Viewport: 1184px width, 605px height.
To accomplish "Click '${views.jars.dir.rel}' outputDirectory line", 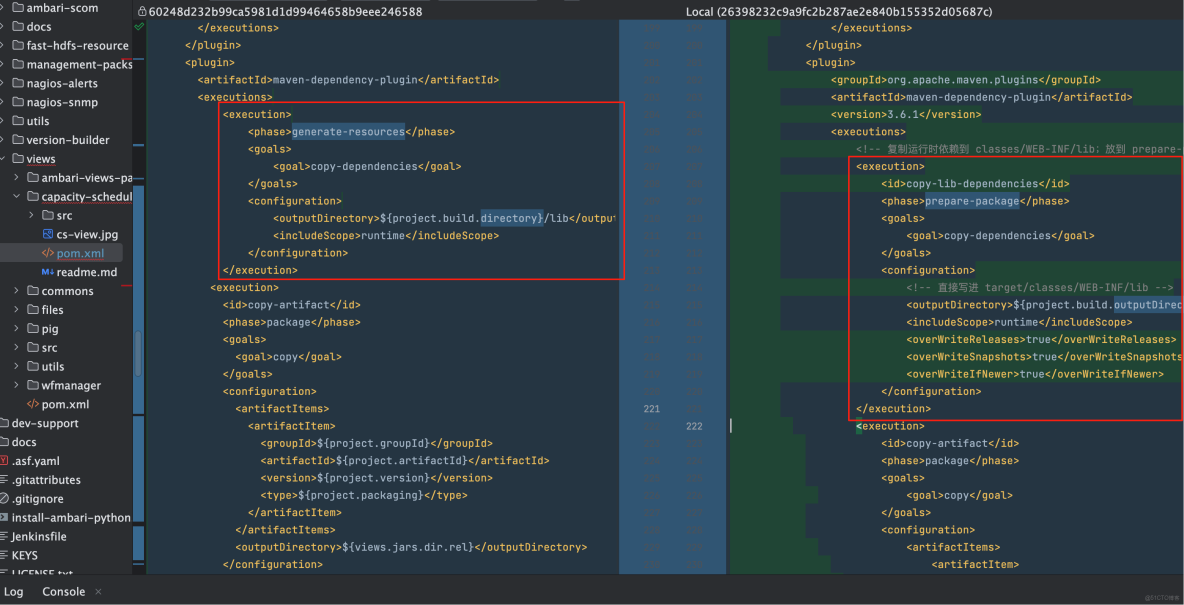I will pyautogui.click(x=412, y=547).
